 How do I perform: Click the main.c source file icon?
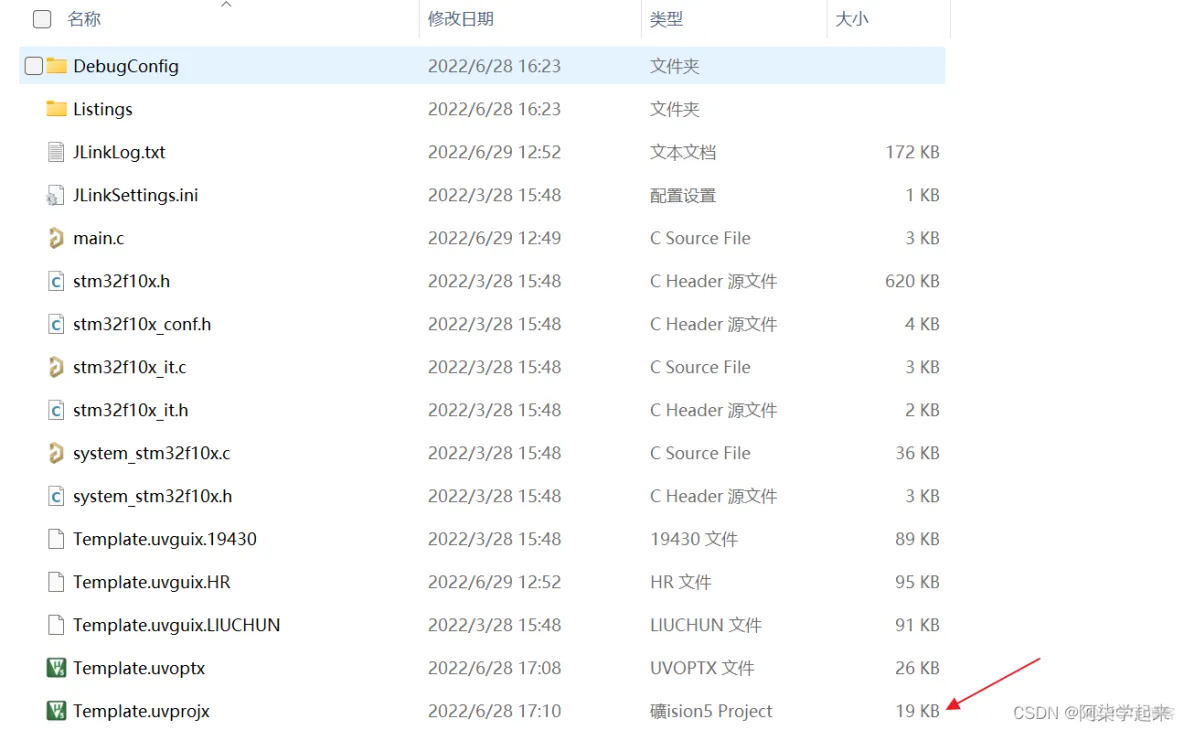click(56, 238)
